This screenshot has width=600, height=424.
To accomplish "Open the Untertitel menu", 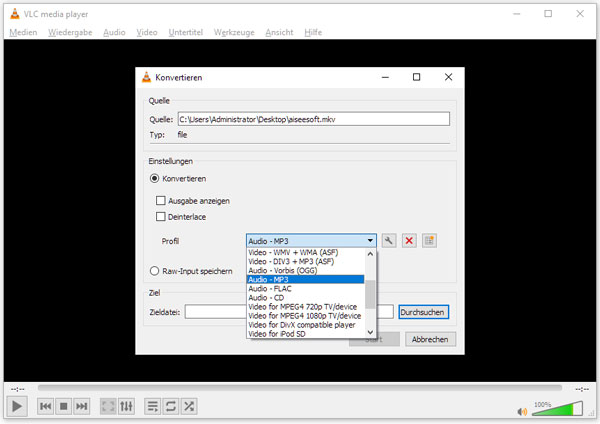I will (x=186, y=32).
